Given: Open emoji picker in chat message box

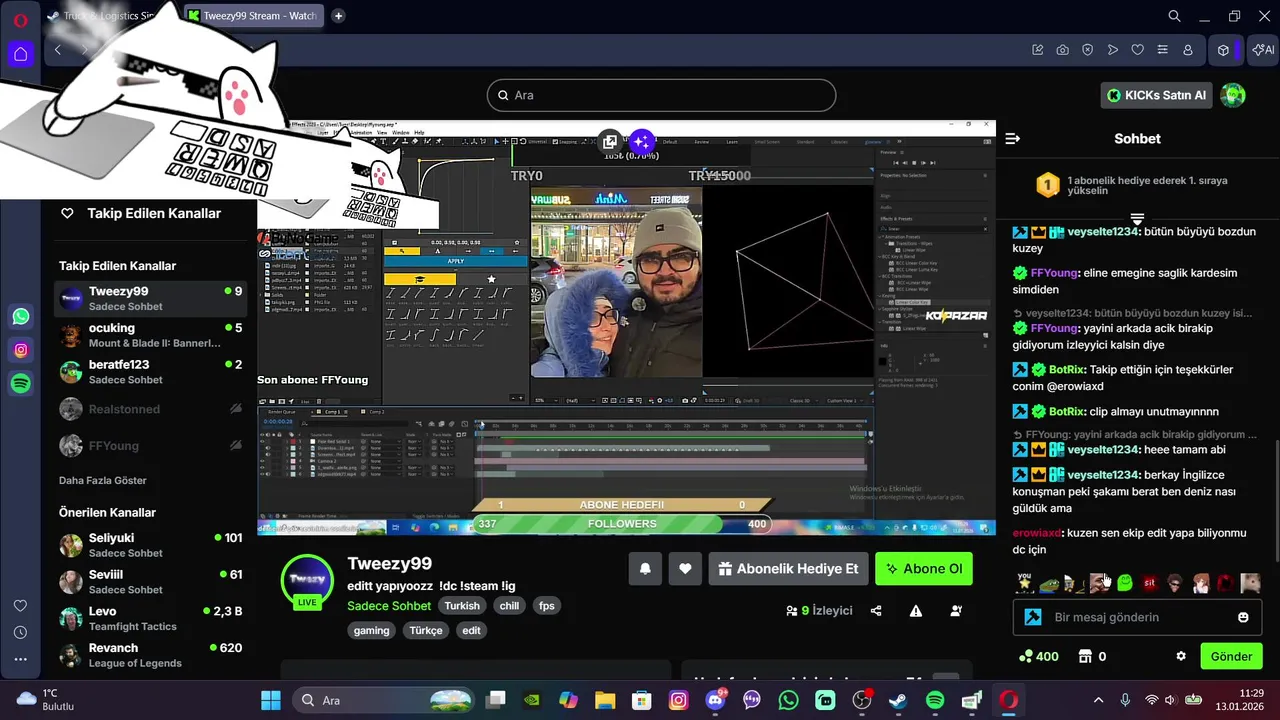Looking at the screenshot, I should pyautogui.click(x=1243, y=617).
